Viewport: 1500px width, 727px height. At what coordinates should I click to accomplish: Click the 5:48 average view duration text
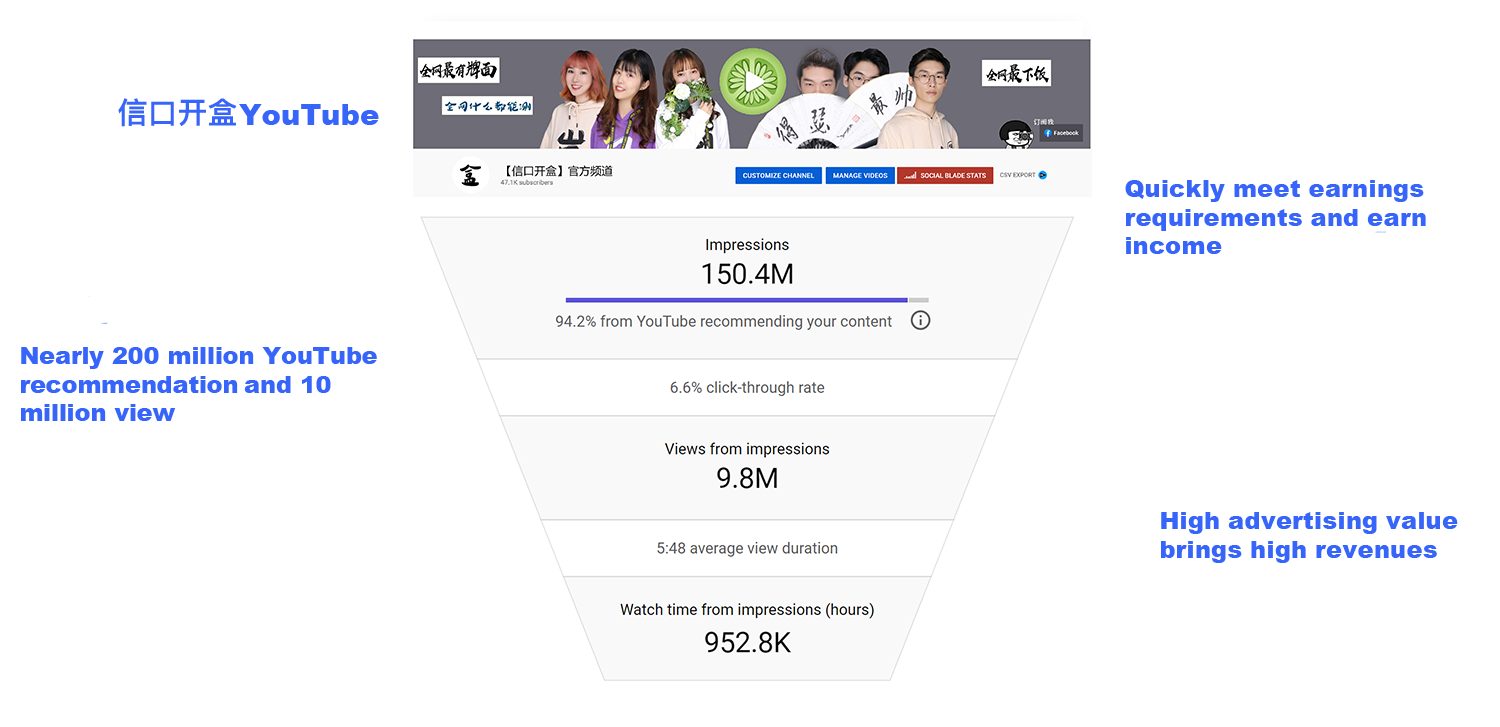(747, 548)
